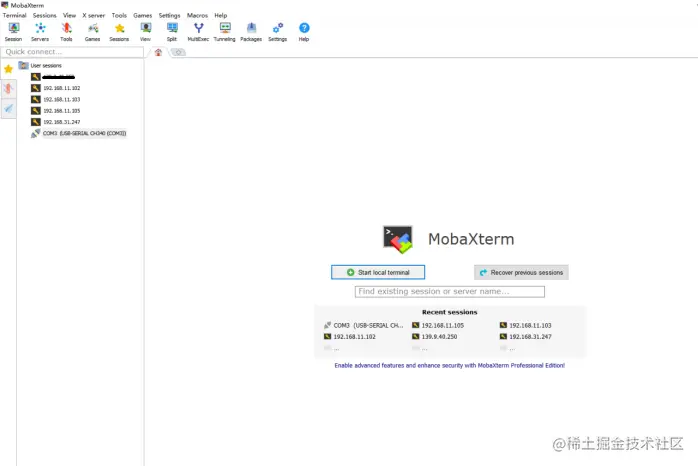Screen dimensions: 698x466
Task: Open the View menu
Action: 69,15
